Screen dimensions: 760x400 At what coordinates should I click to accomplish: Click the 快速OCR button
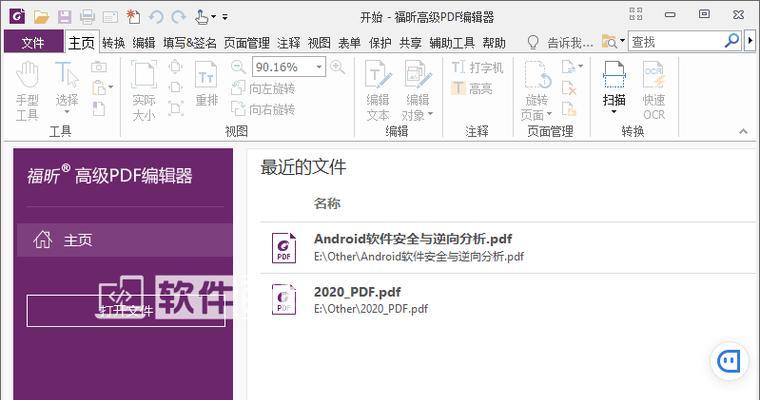tap(654, 90)
